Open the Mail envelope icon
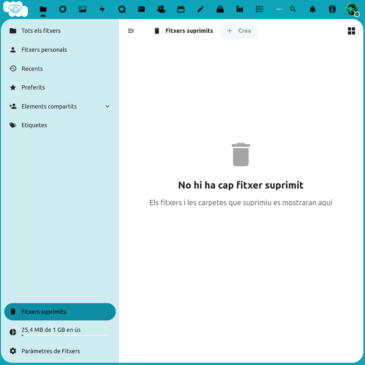 pyautogui.click(x=141, y=9)
